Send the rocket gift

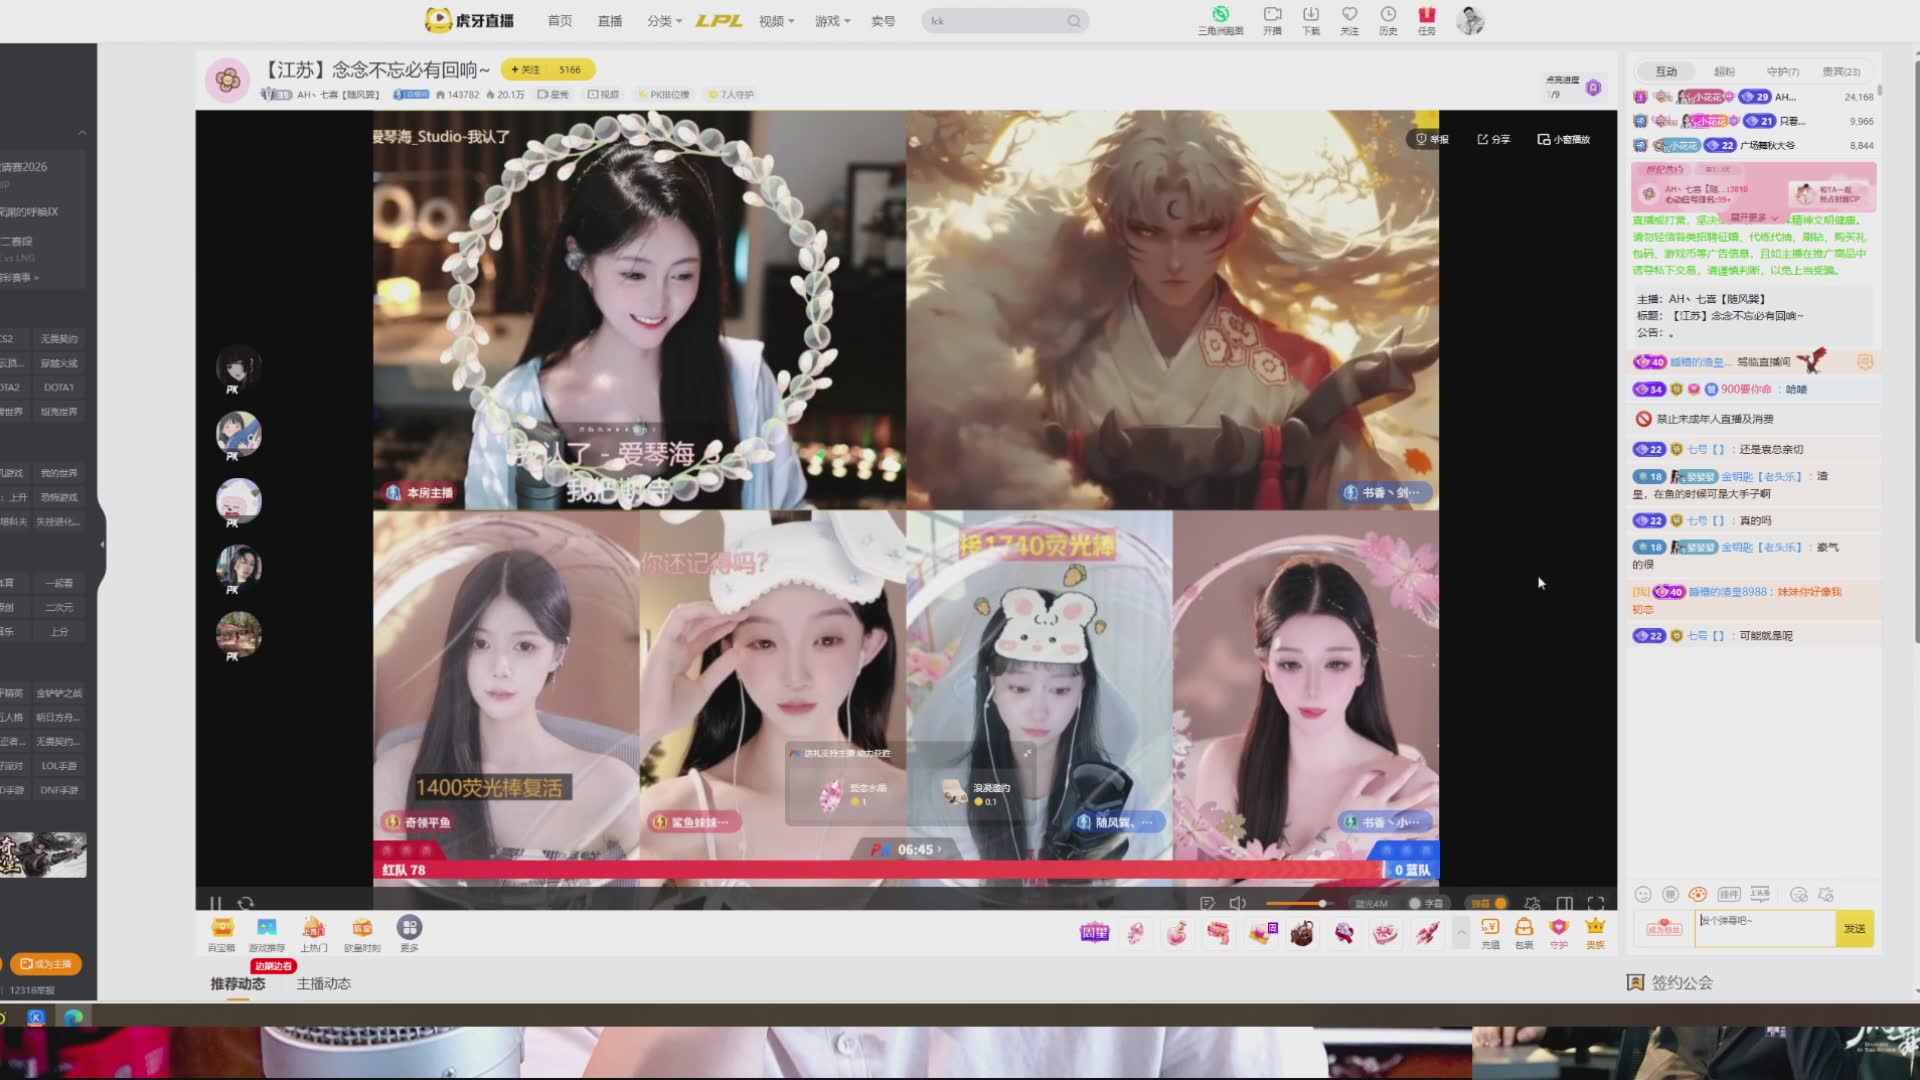pos(1427,933)
